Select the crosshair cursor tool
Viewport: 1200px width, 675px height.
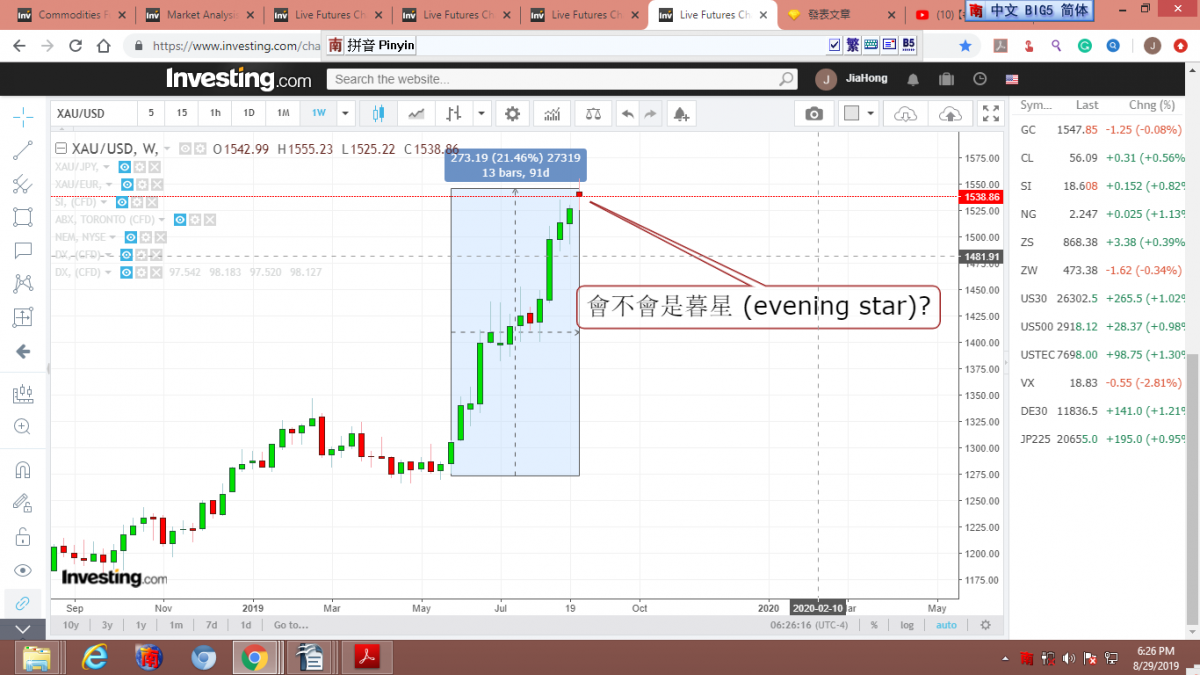click(23, 116)
